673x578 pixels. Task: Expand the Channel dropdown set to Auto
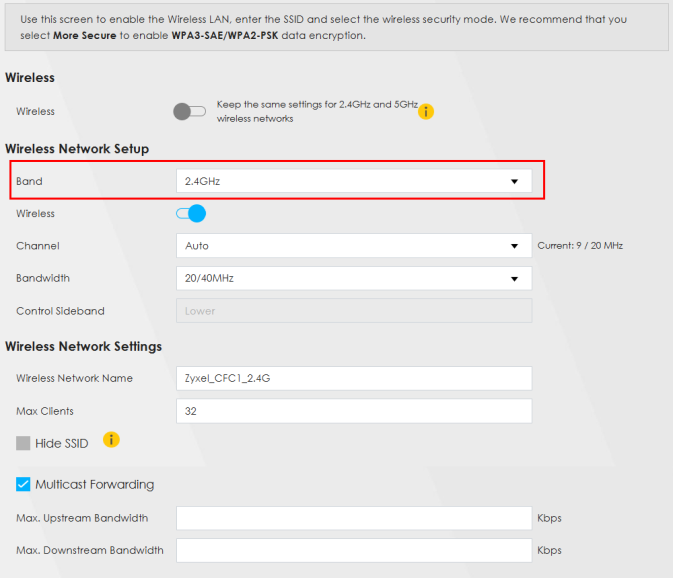[353, 245]
